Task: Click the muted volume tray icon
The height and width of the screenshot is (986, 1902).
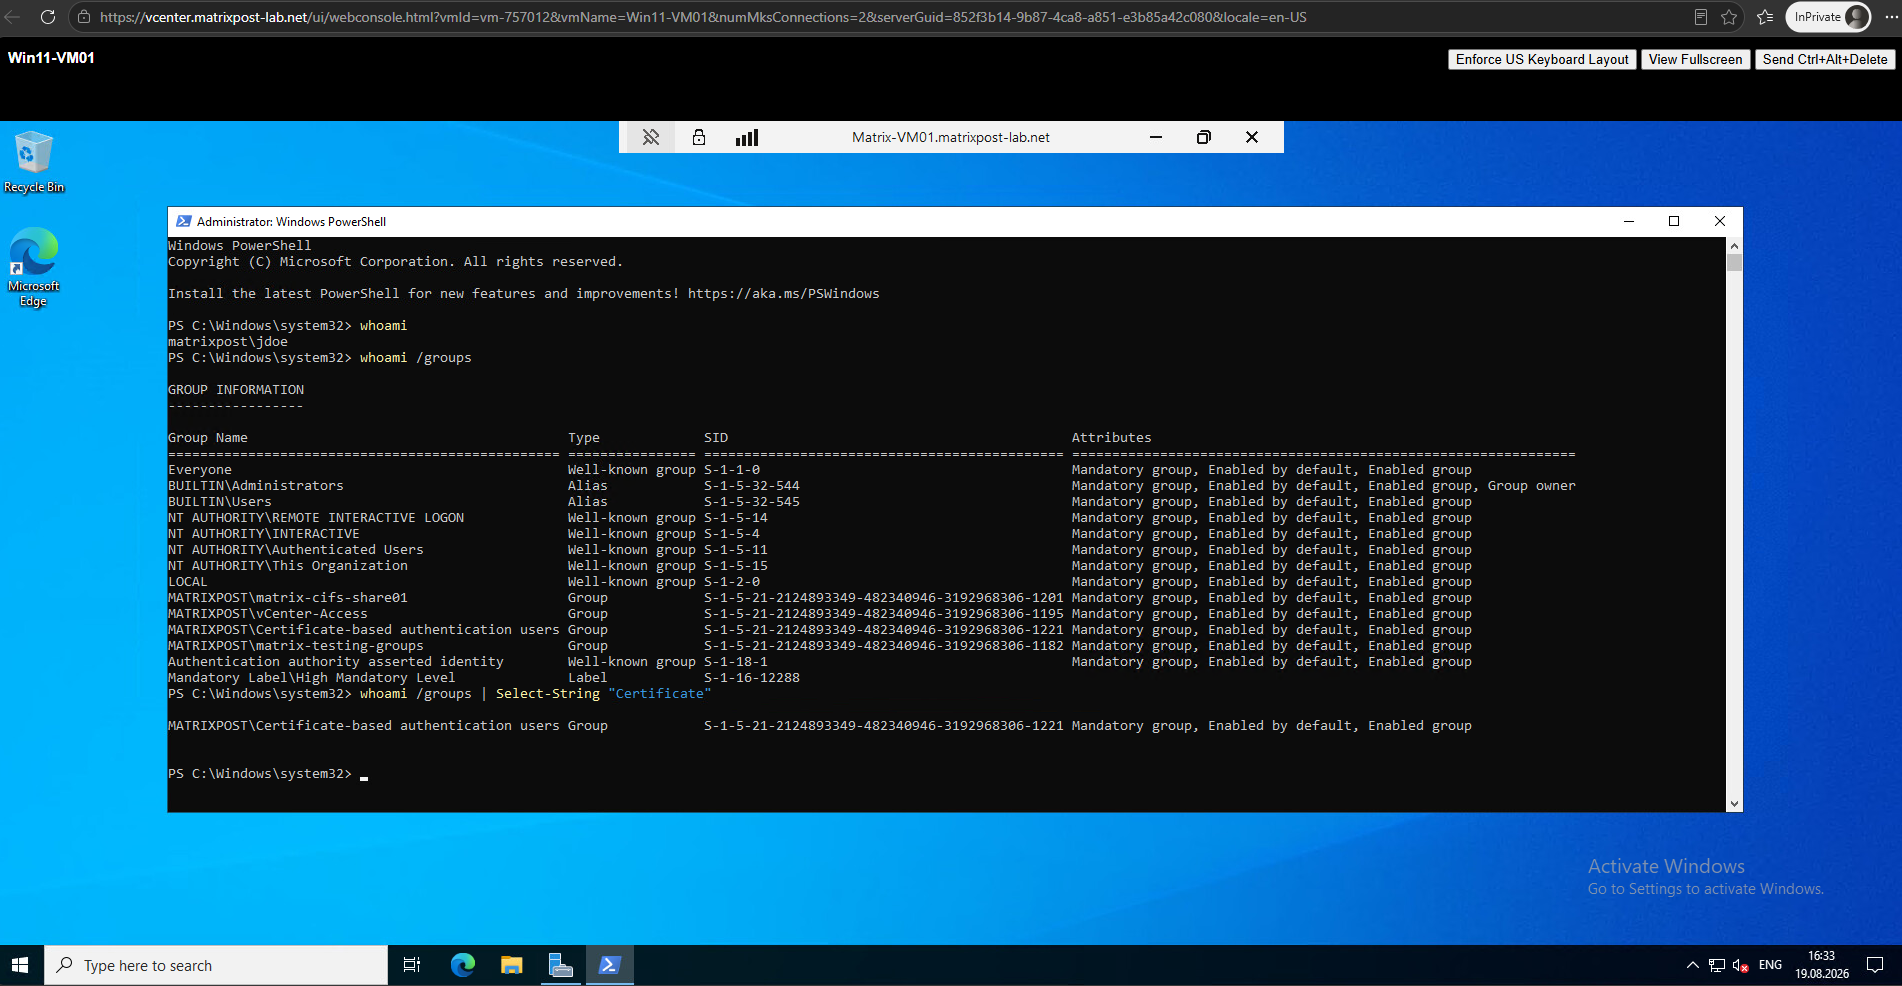Action: 1741,965
